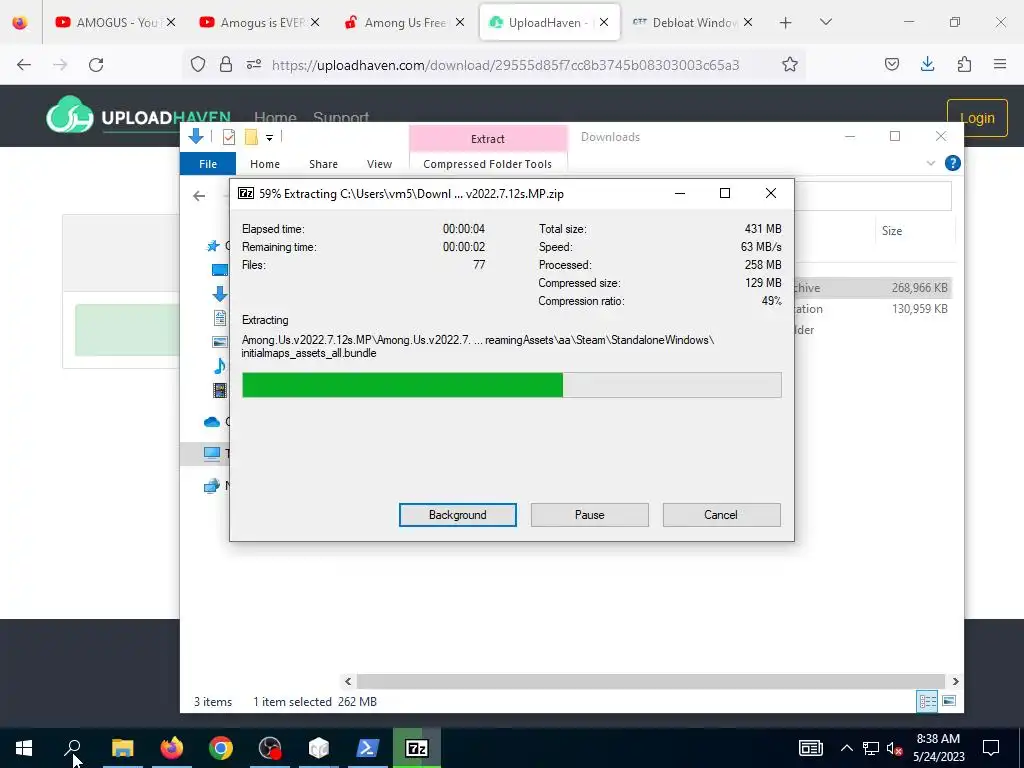Select file row sized 130,959 KB
Screen dimensions: 1024x768
[x=872, y=309]
